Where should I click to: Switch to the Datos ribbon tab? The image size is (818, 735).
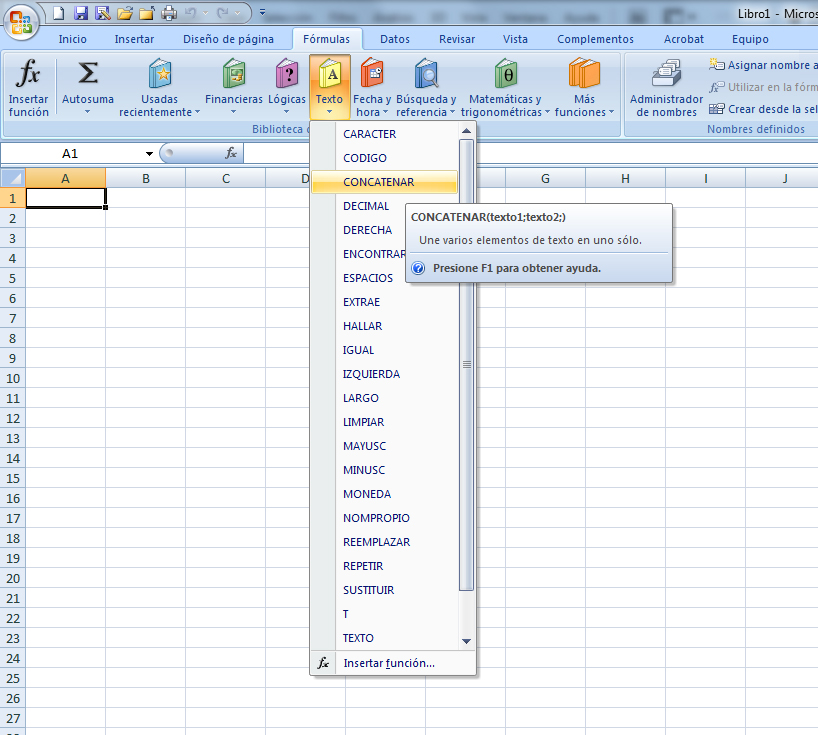click(394, 39)
